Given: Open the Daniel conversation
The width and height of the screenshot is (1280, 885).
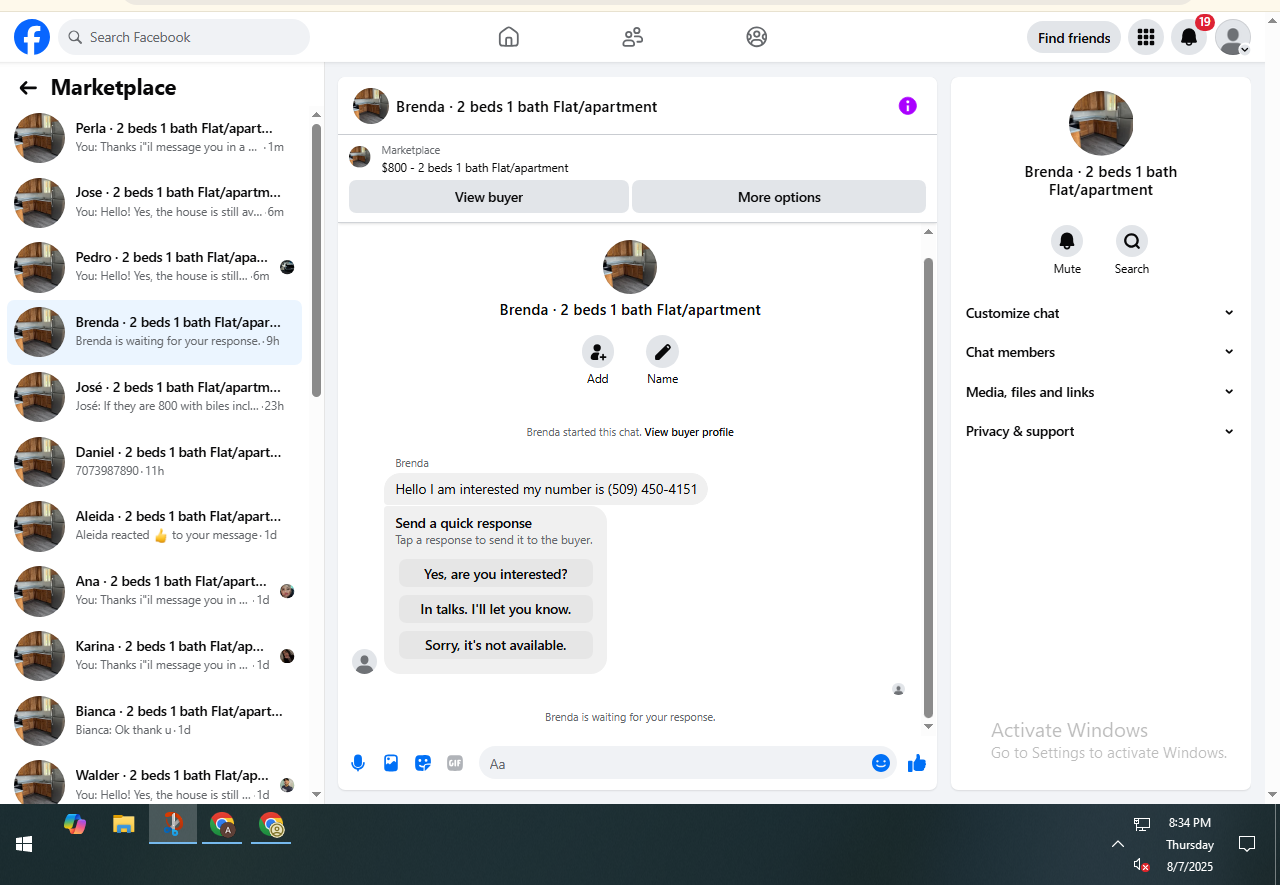Looking at the screenshot, I should (x=154, y=461).
